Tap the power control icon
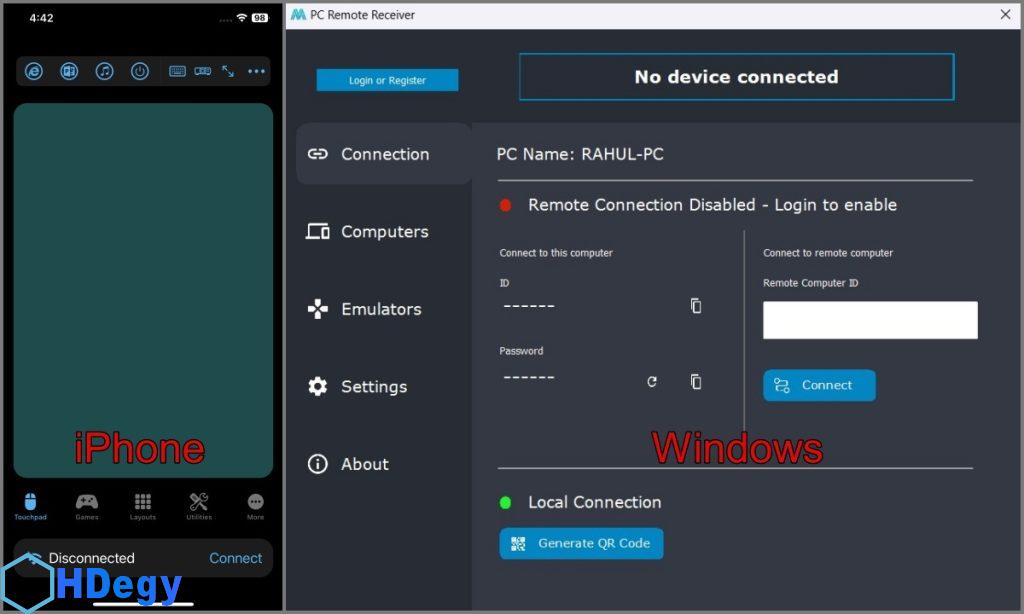 [140, 71]
